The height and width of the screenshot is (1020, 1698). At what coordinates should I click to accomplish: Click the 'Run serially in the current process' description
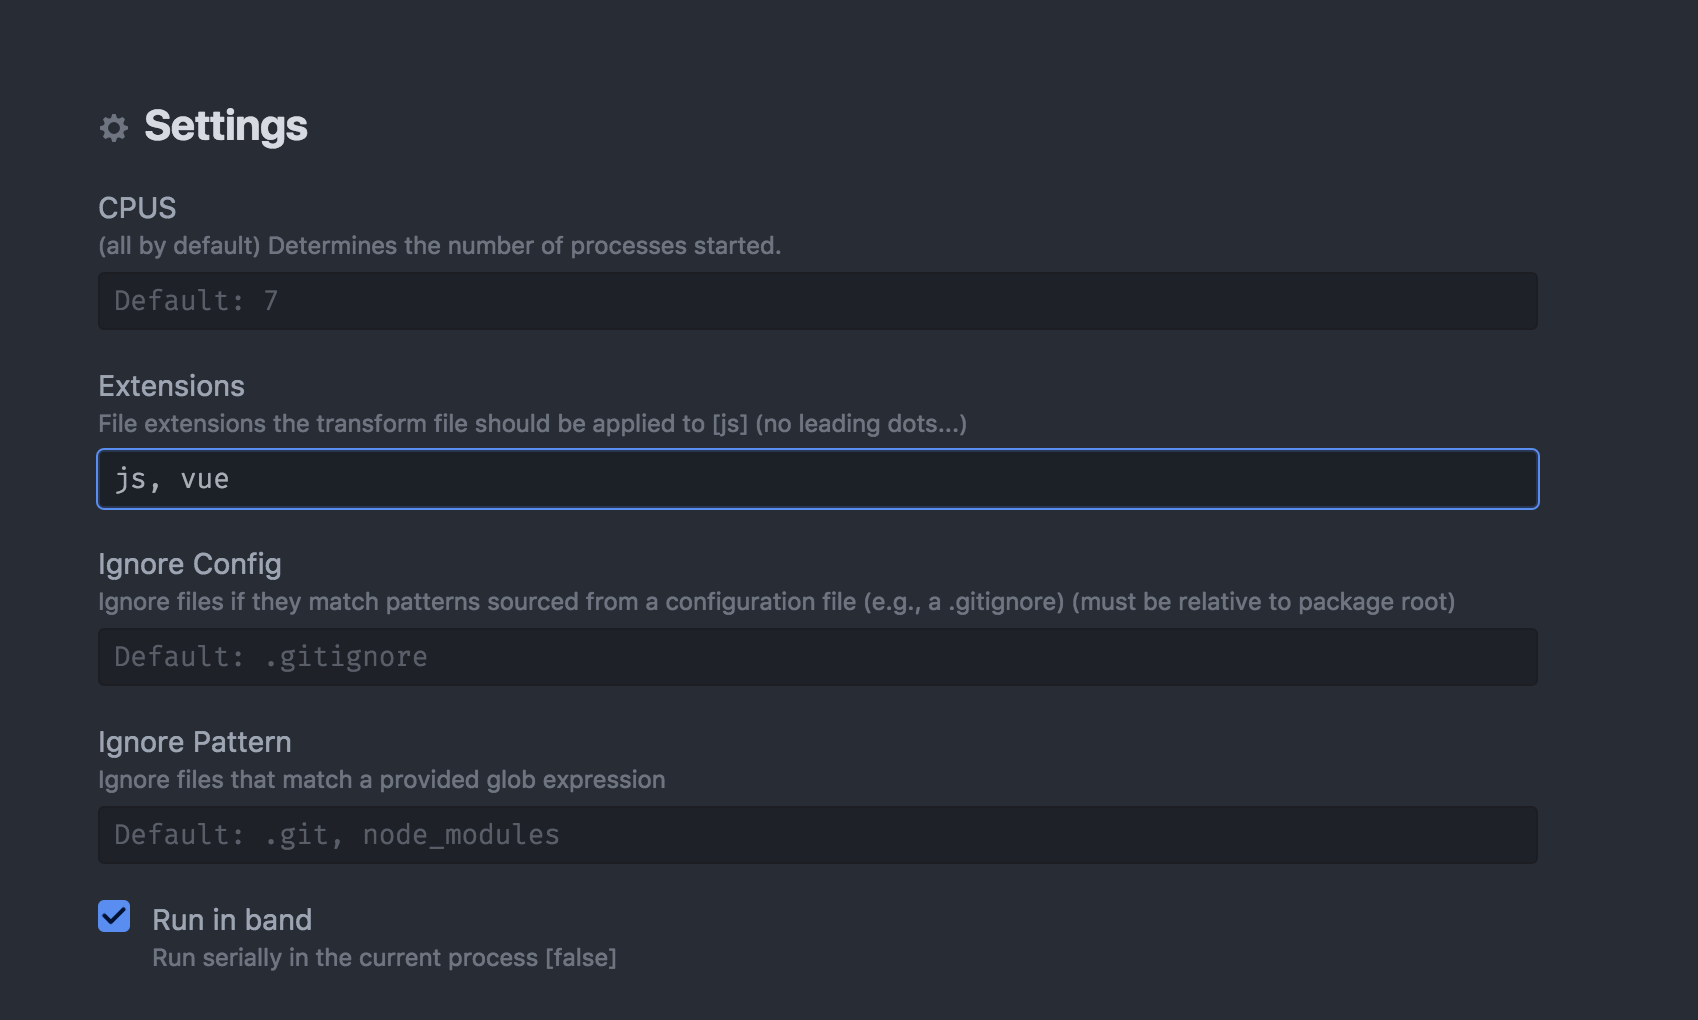(384, 958)
